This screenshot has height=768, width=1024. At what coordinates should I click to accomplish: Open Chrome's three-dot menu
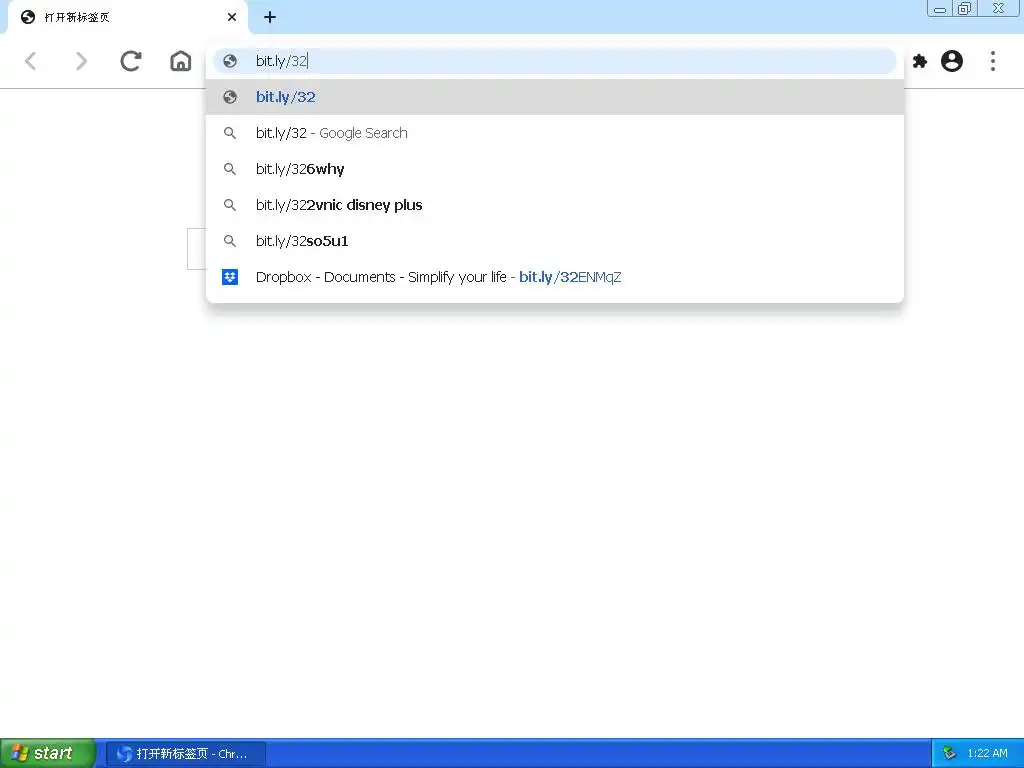(993, 61)
